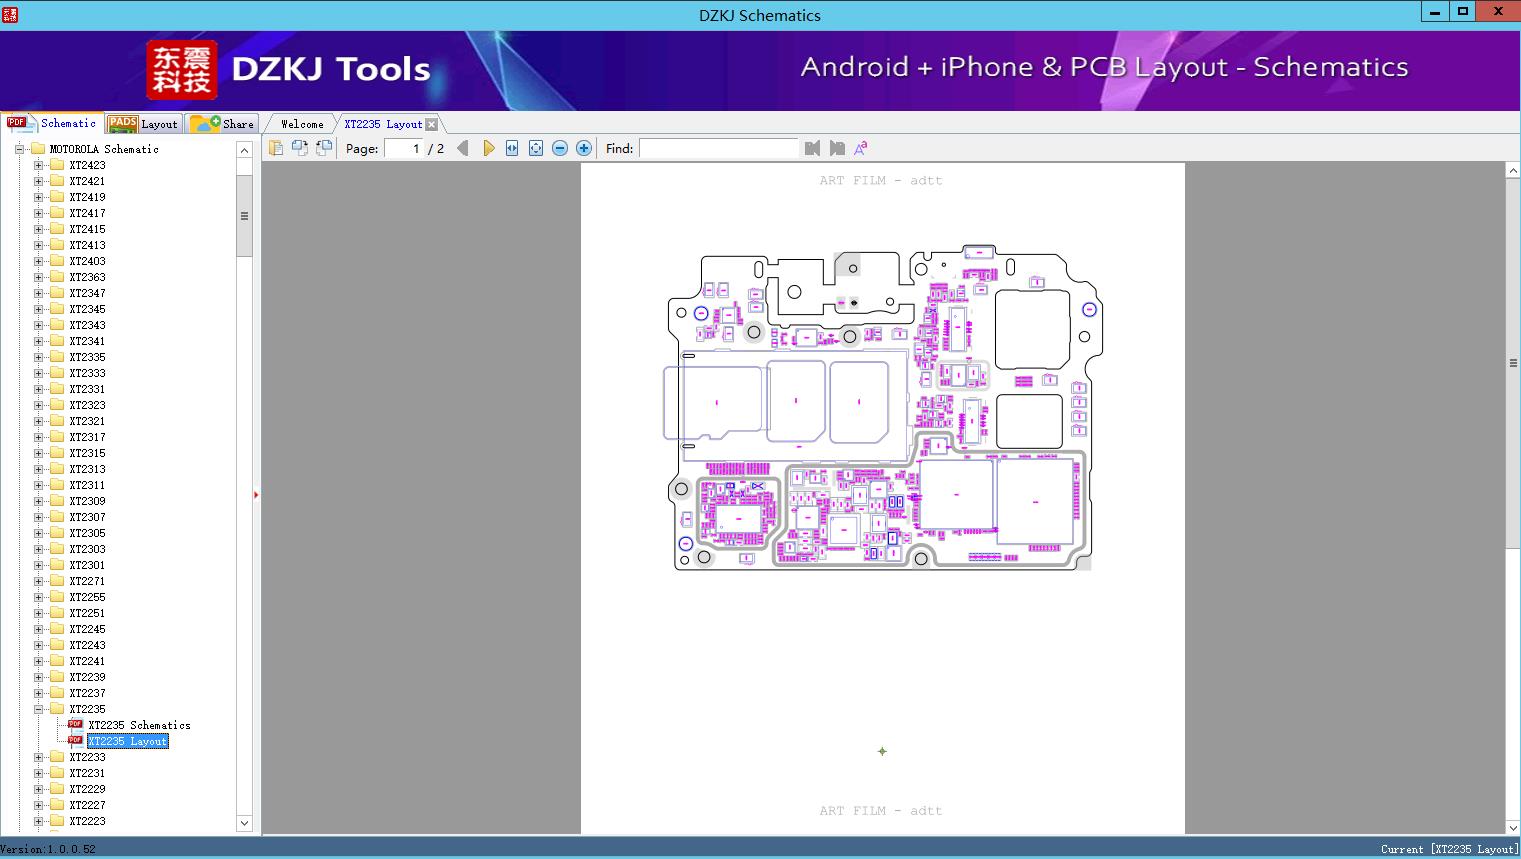This screenshot has height=859, width=1521.
Task: Click the DZKJ logo in the banner
Action: pyautogui.click(x=182, y=70)
